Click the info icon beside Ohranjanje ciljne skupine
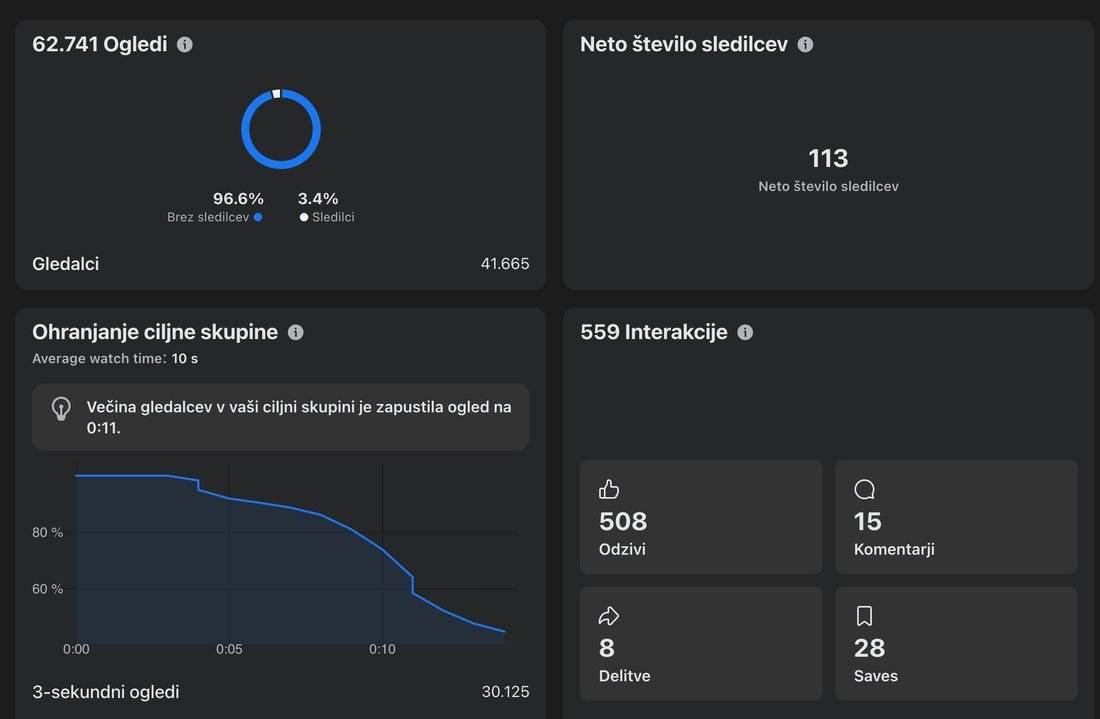The width and height of the screenshot is (1100, 719). 295,332
